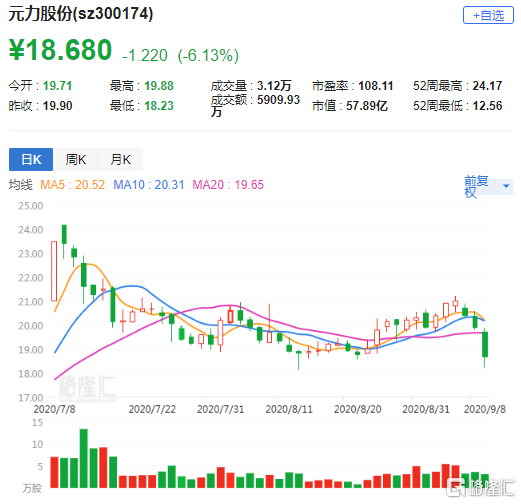521x504 pixels.
Task: Click the 17.00 price axis label
Action: [x=31, y=398]
